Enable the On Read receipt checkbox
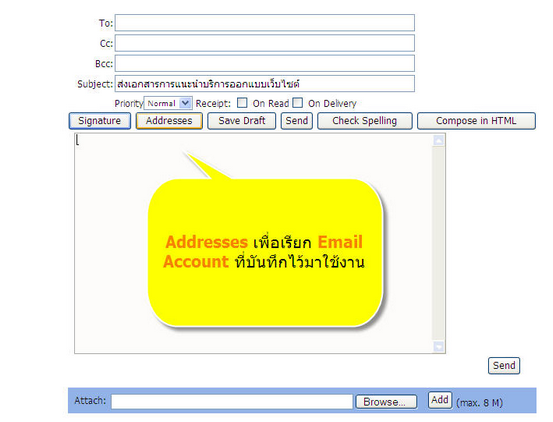 pos(242,103)
